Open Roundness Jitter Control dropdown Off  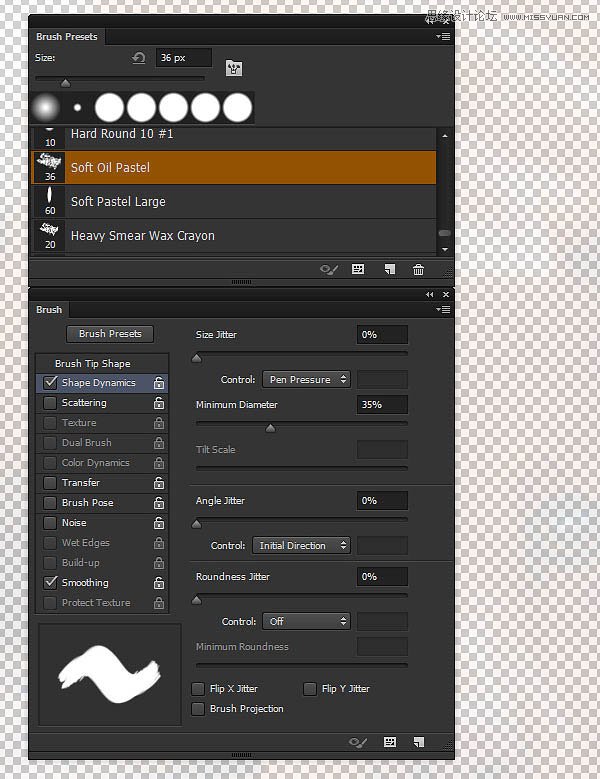pyautogui.click(x=306, y=622)
